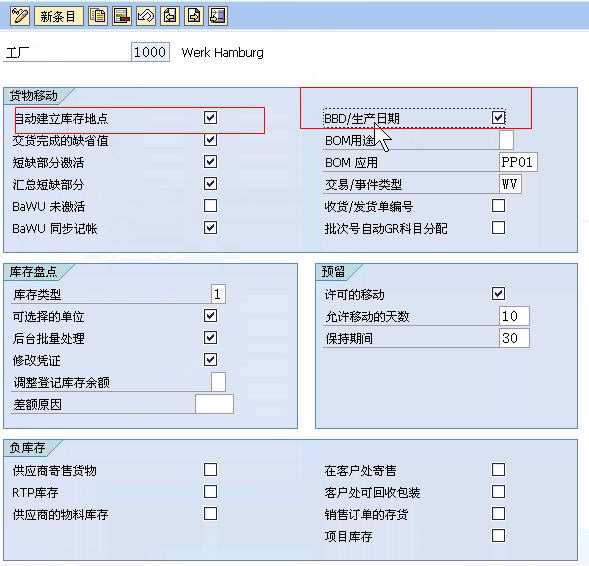Enable 供应商的物料库存 checkbox
589x566 pixels.
[210, 513]
